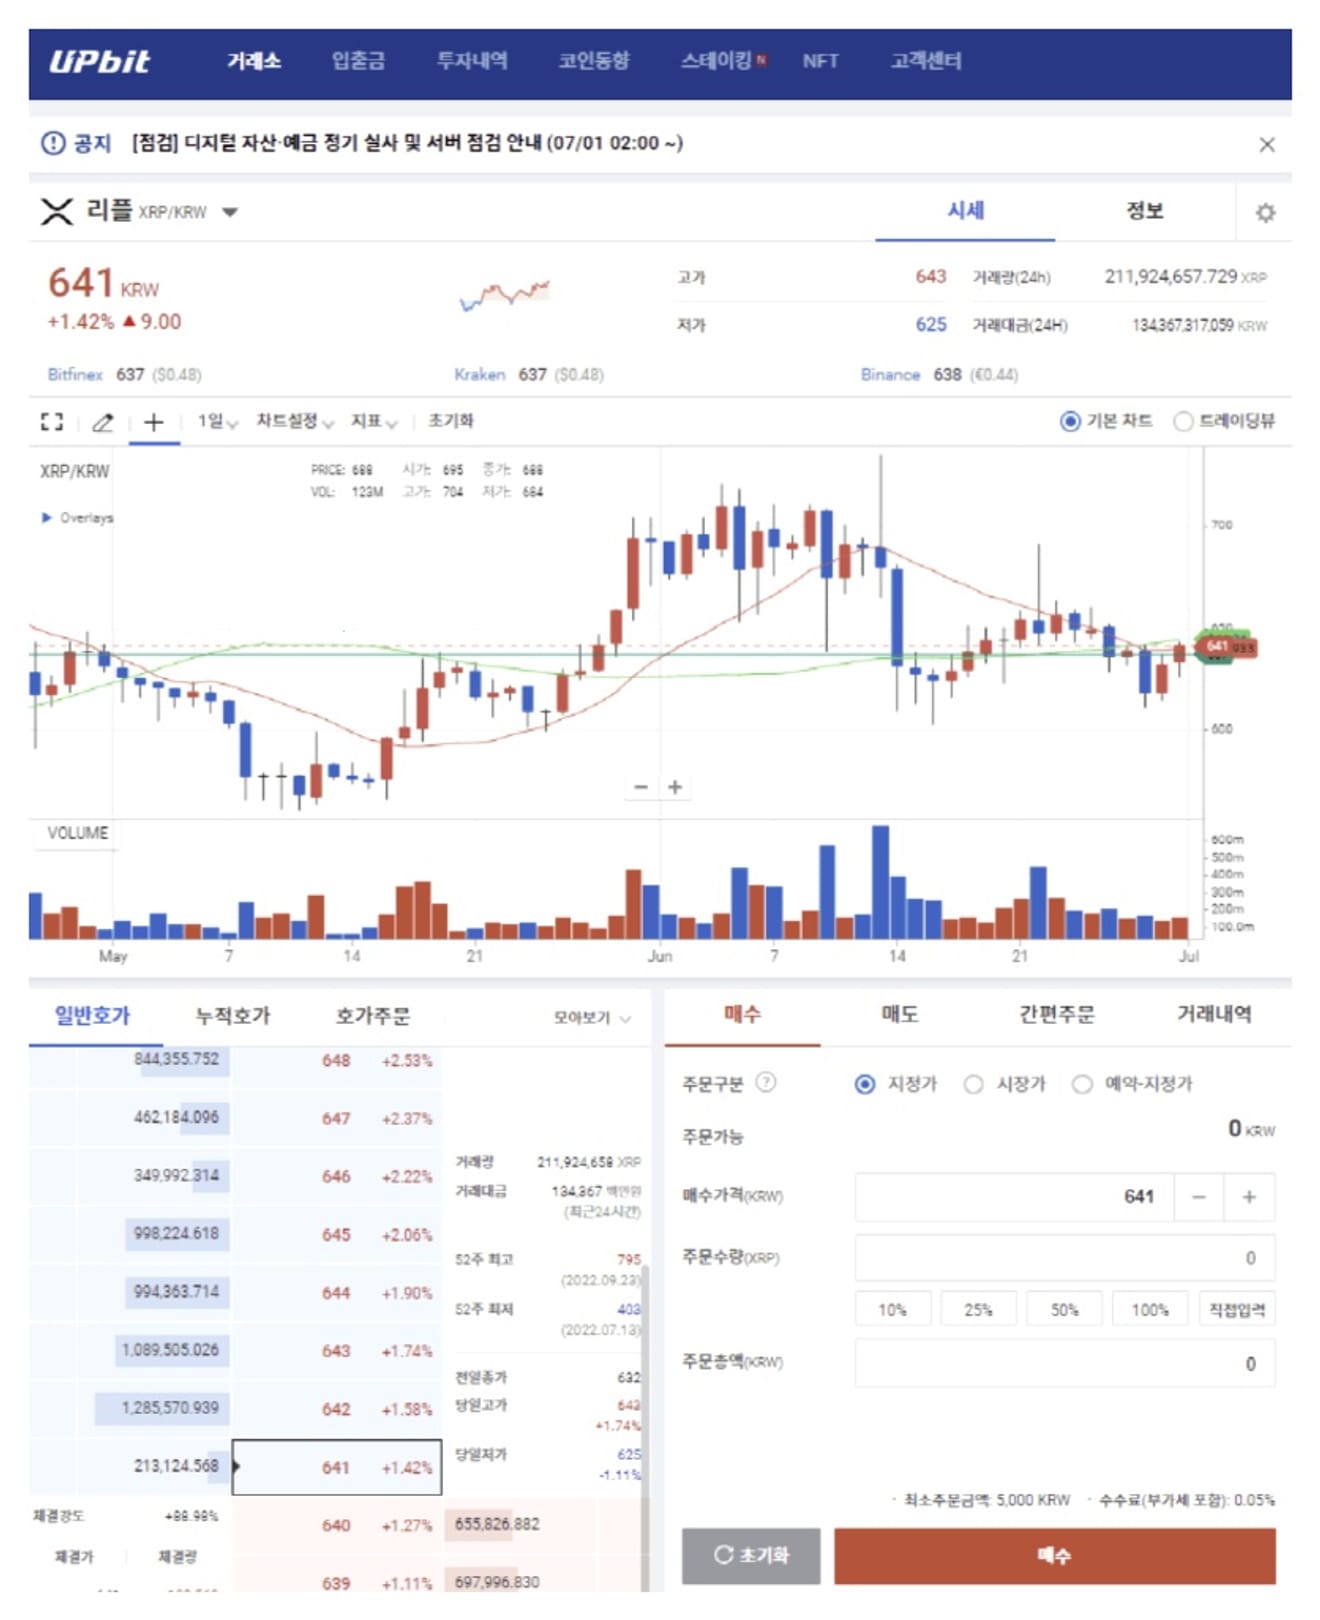Click the UPbit logo
This screenshot has height=1620, width=1320.
point(99,62)
